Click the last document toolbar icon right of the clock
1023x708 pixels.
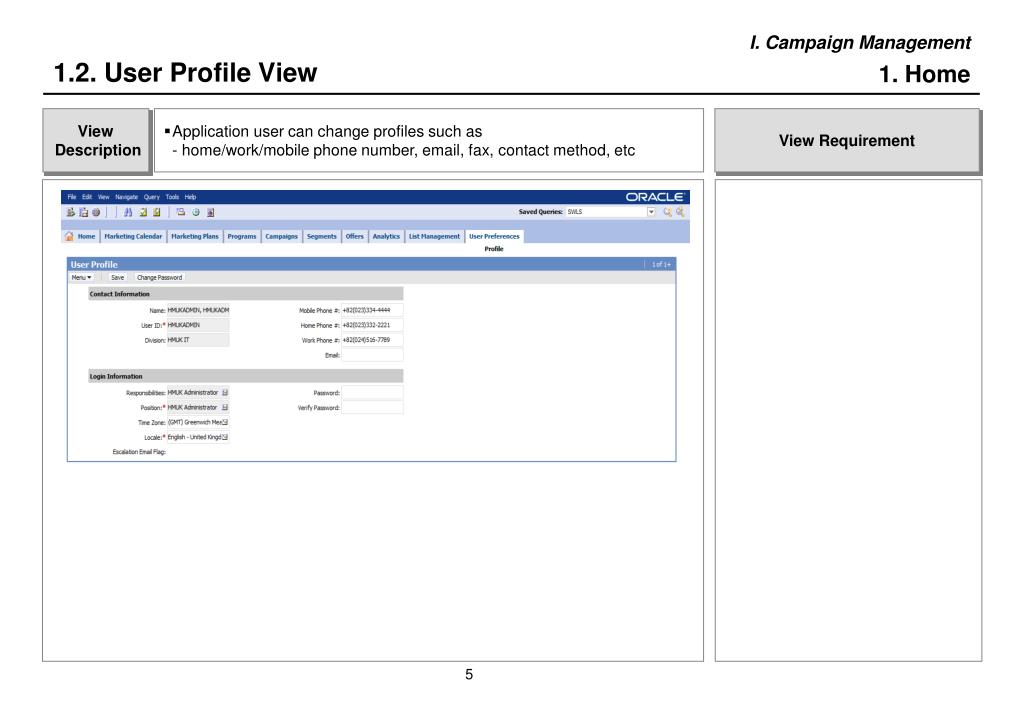pyautogui.click(x=210, y=212)
